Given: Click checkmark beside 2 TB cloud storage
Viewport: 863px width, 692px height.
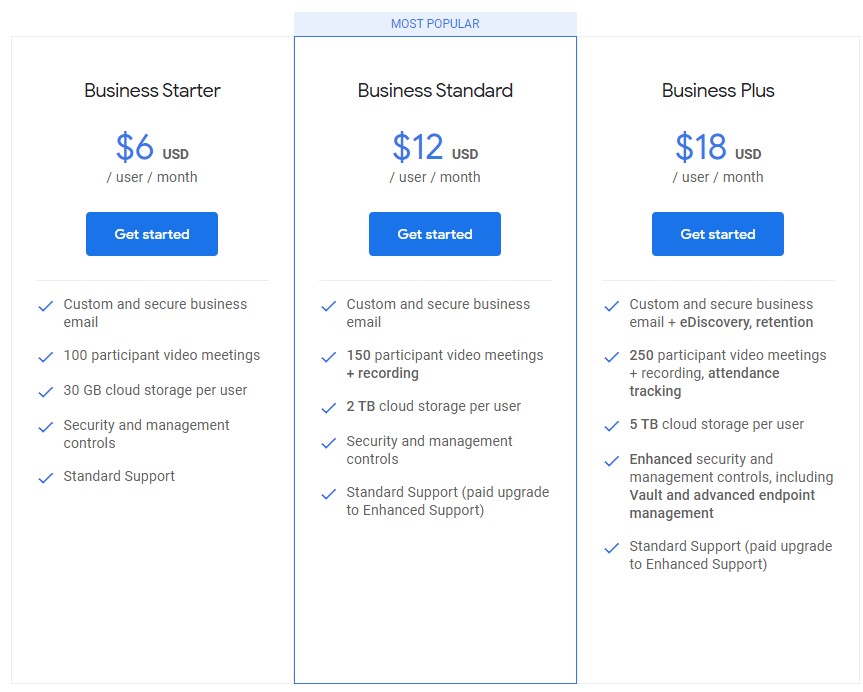Looking at the screenshot, I should click(x=329, y=407).
